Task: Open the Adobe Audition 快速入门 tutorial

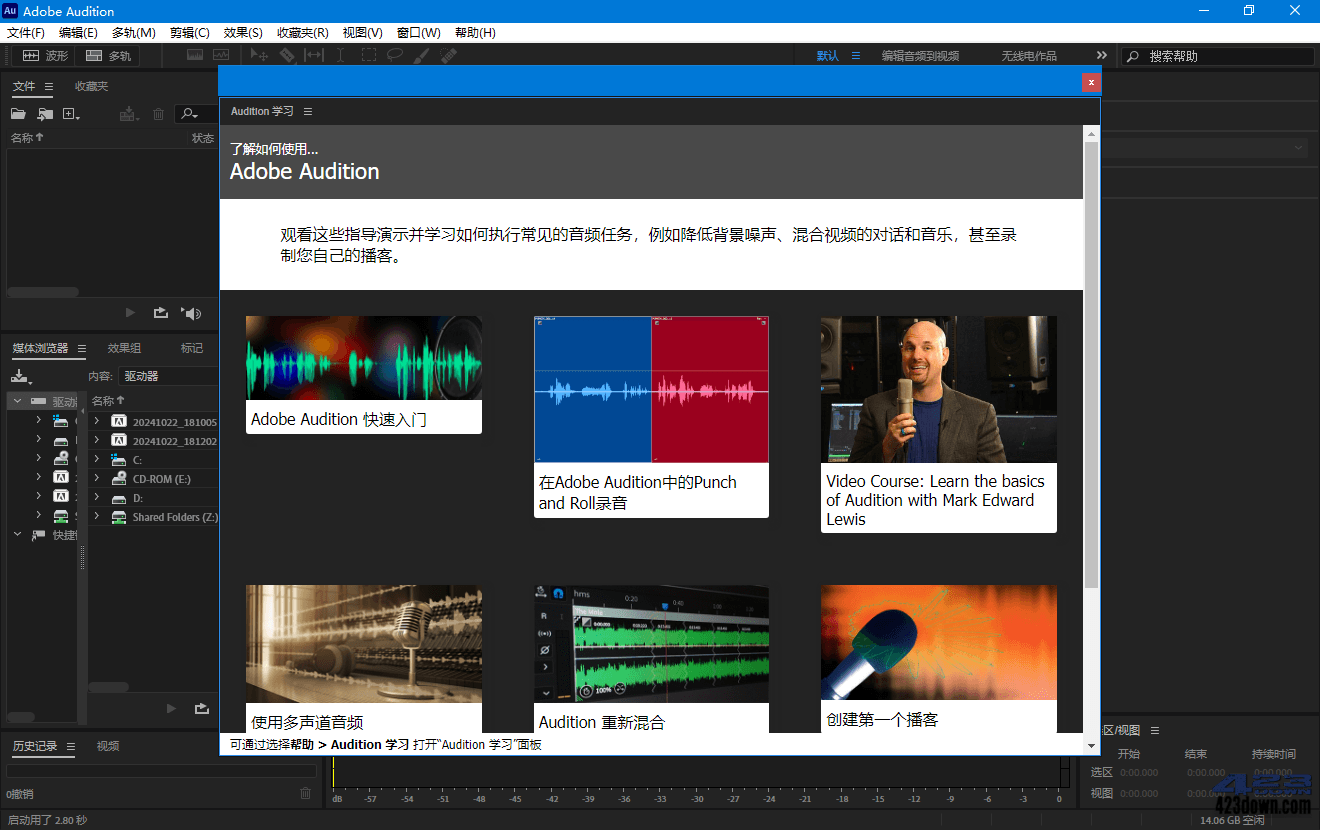Action: [363, 375]
